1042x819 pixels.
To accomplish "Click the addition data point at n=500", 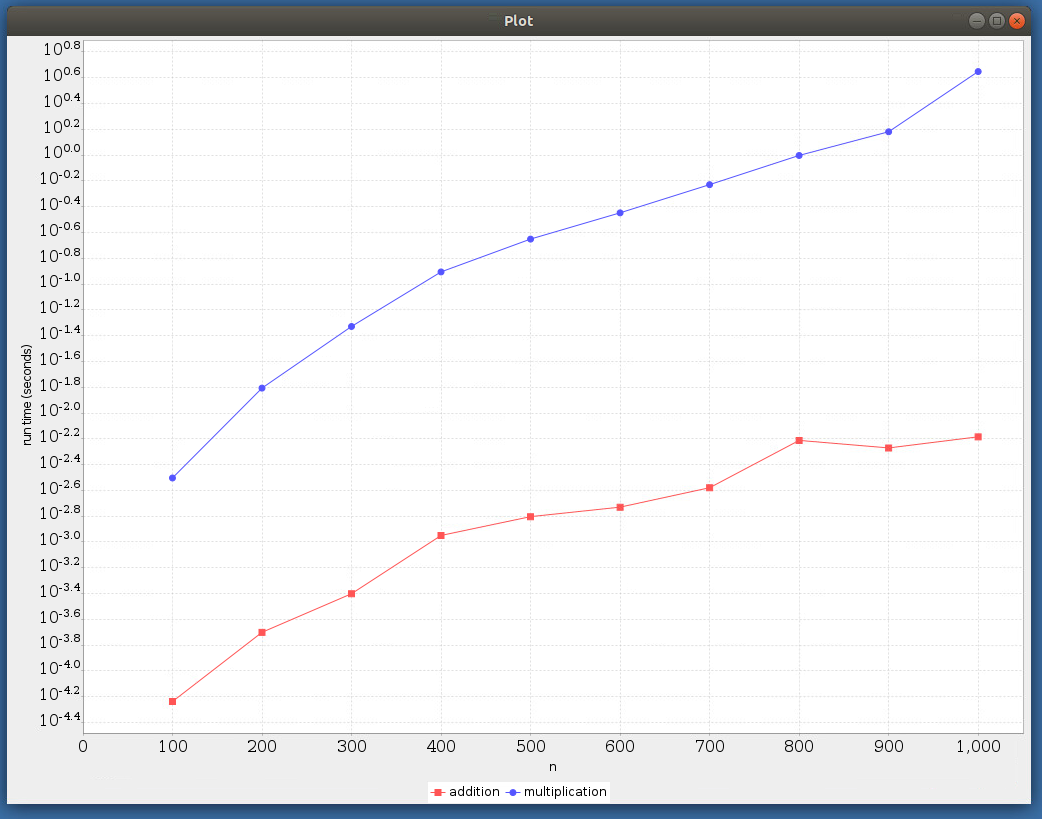I will (x=531, y=517).
